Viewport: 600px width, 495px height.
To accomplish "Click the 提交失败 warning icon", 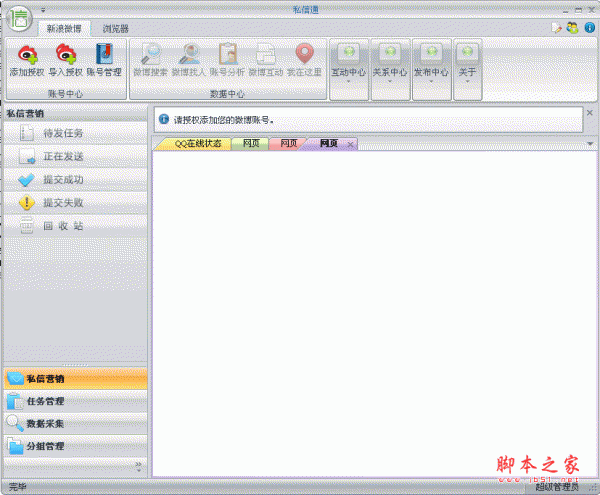I will pyautogui.click(x=26, y=203).
